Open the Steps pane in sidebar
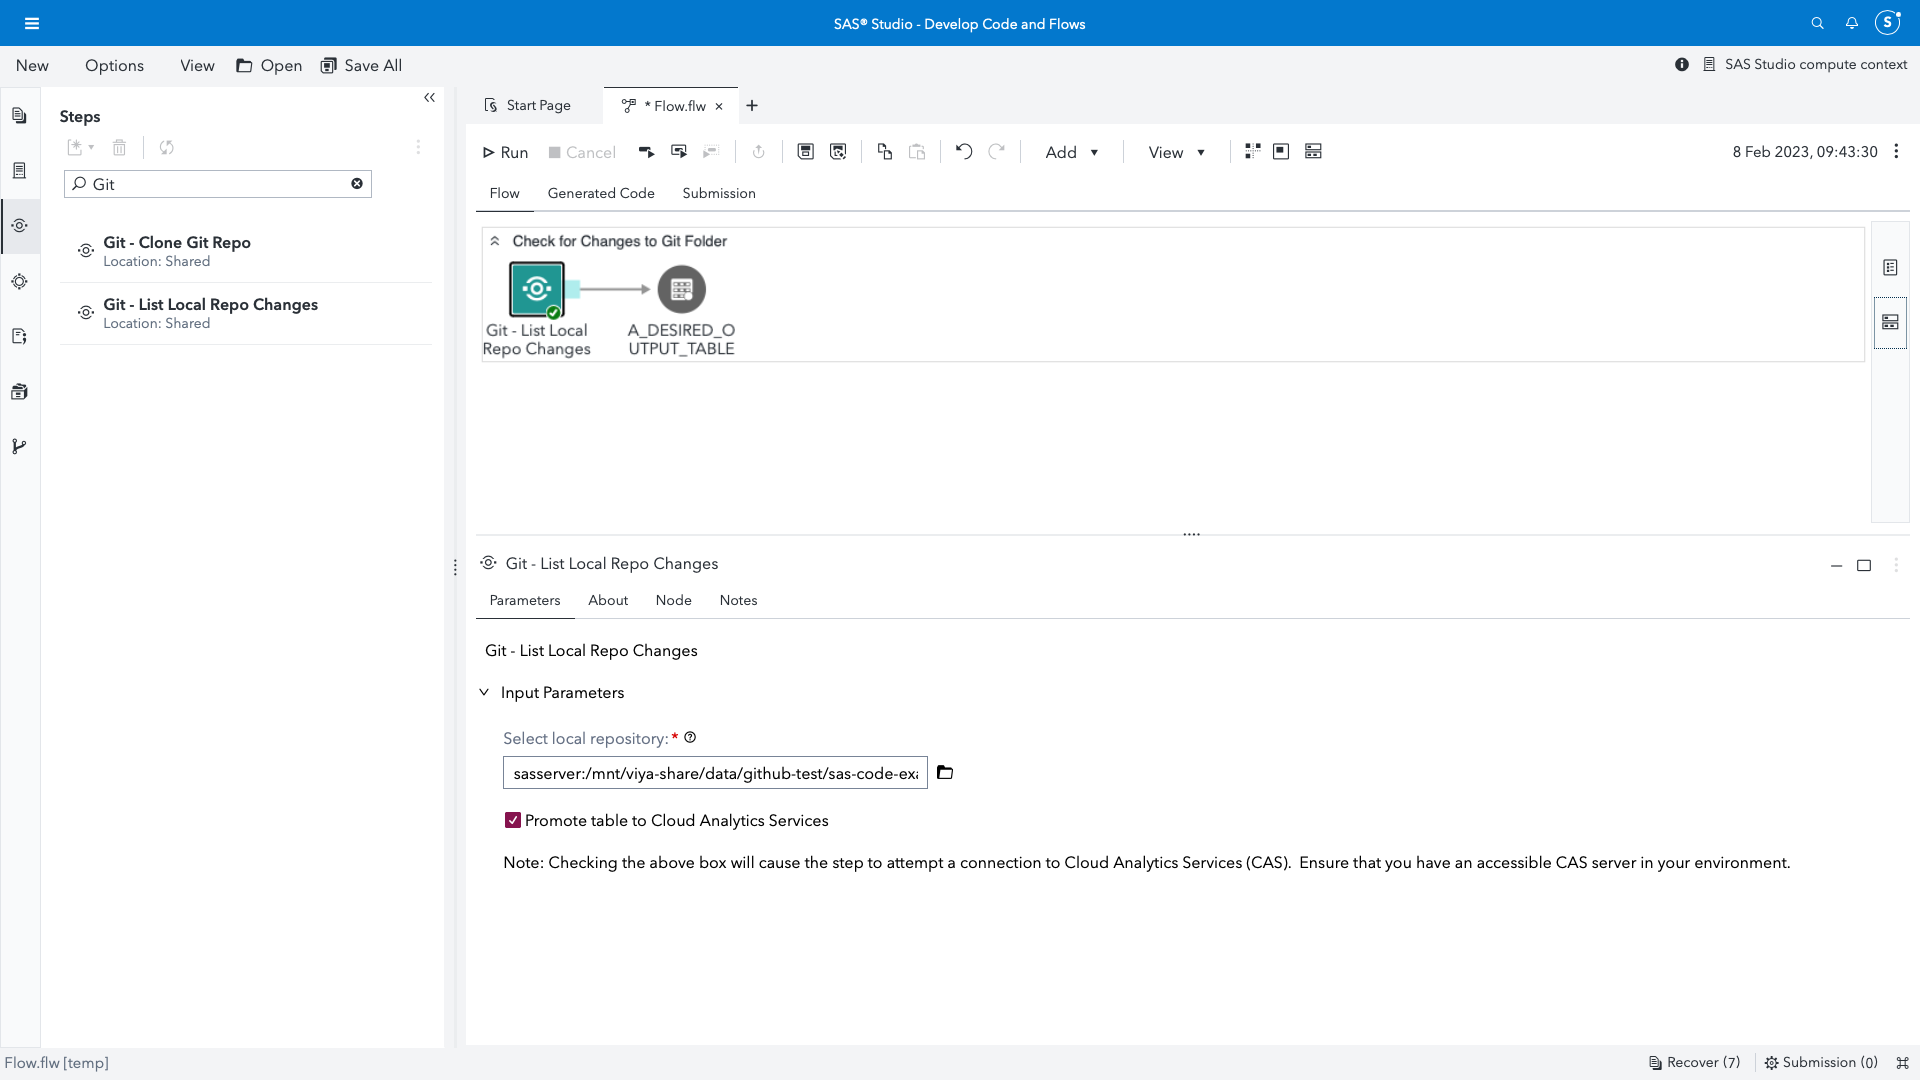Viewport: 1920px width, 1080px height. point(20,226)
